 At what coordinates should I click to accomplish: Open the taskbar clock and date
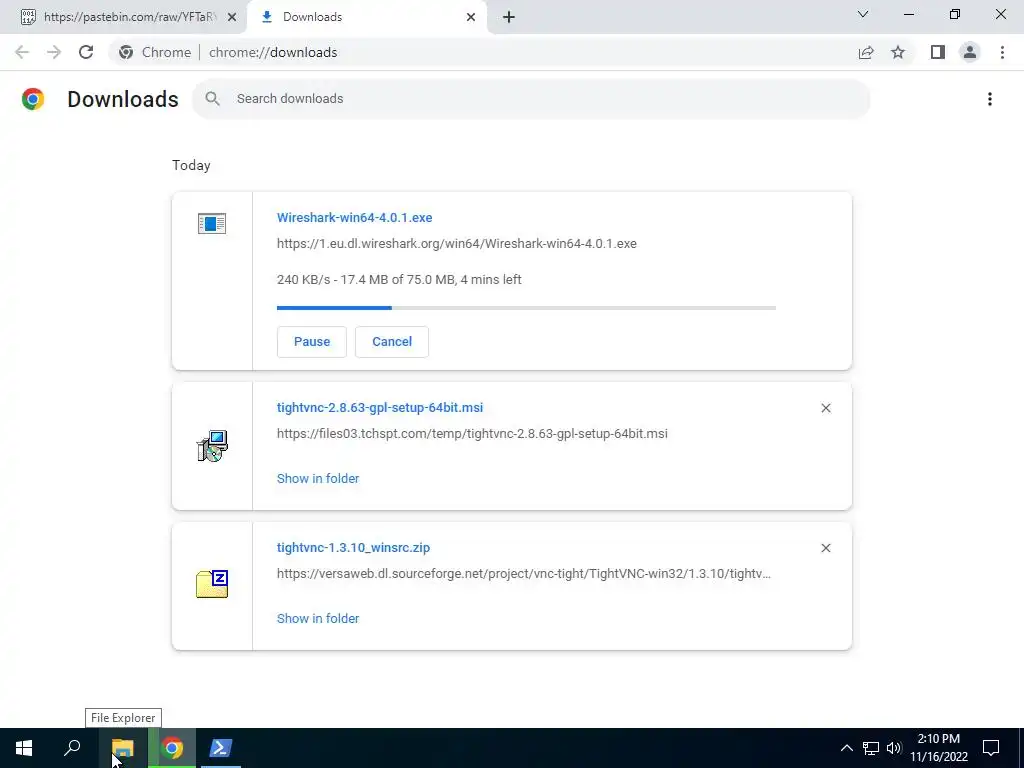tap(939, 748)
